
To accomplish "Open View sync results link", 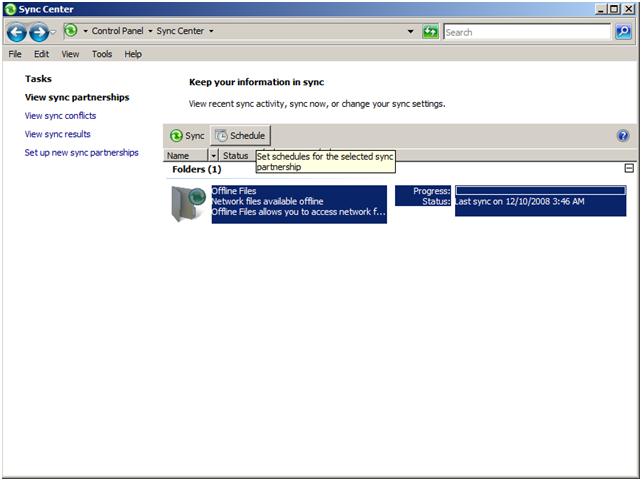I will [x=57, y=134].
